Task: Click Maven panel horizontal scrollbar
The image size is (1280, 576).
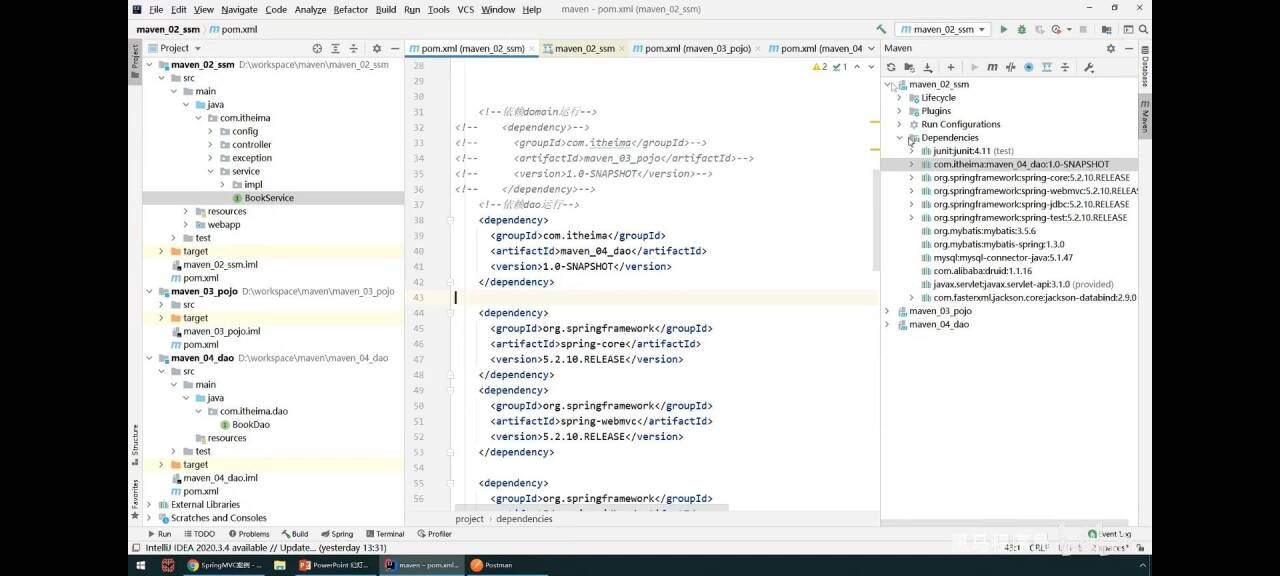Action: 1004,522
